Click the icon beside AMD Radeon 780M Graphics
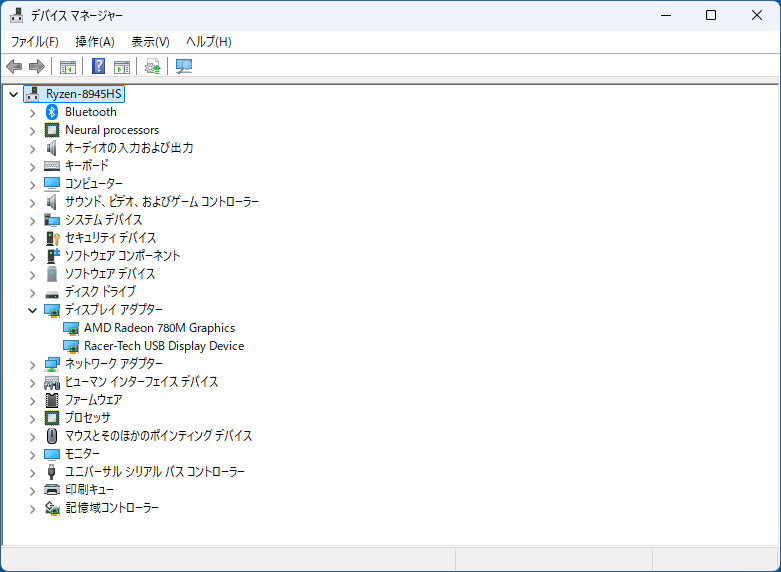Screen dimensions: 781x572 pyautogui.click(x=71, y=328)
